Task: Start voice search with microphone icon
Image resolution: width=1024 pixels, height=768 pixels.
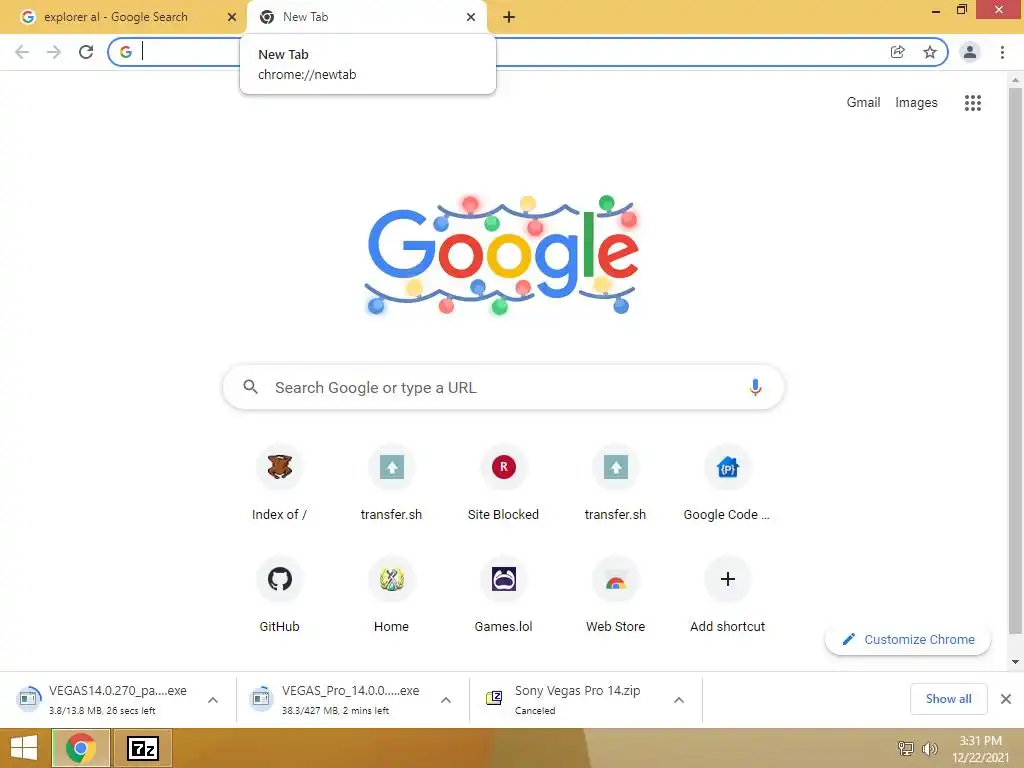Action: click(x=755, y=387)
